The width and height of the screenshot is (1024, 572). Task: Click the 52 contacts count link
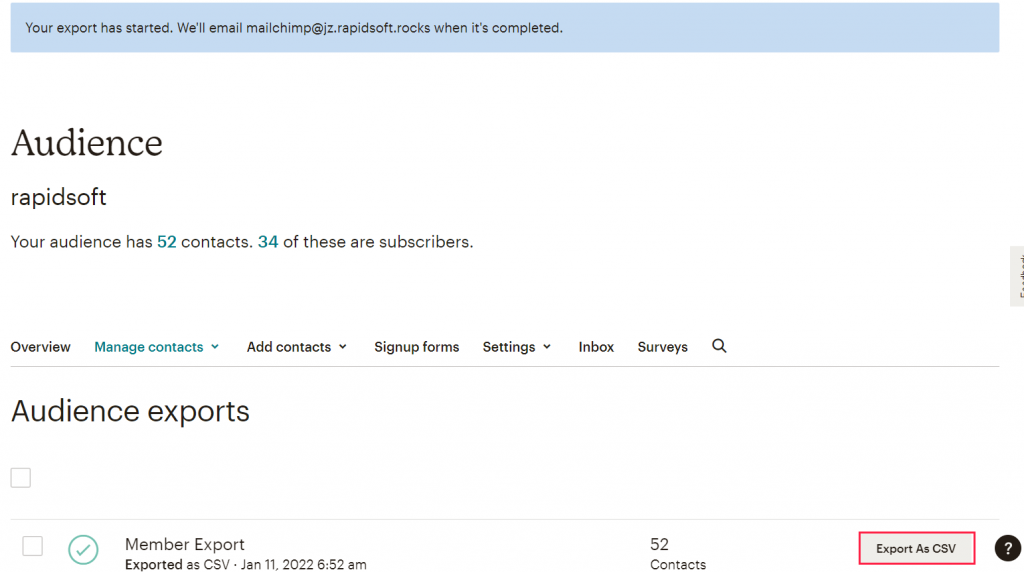[x=166, y=242]
